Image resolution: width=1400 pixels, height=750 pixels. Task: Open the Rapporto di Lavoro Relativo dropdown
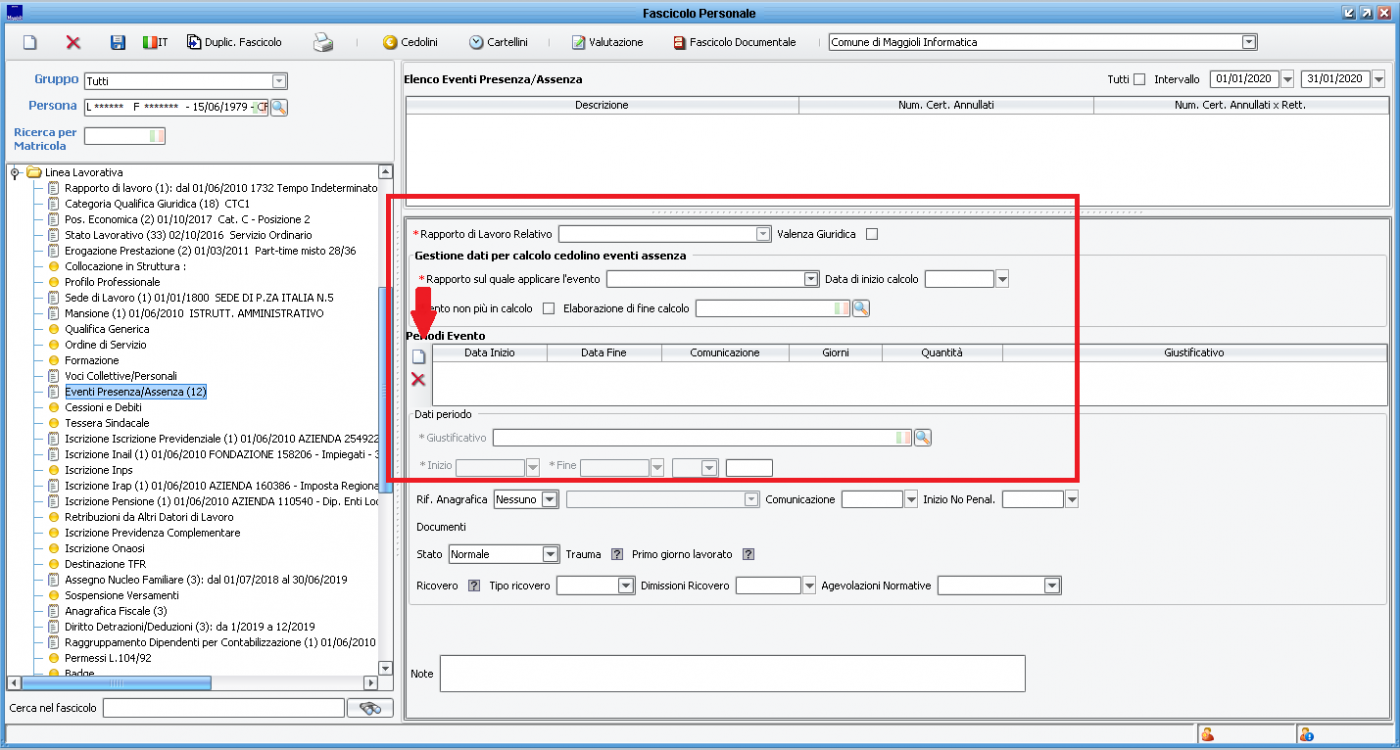click(761, 234)
